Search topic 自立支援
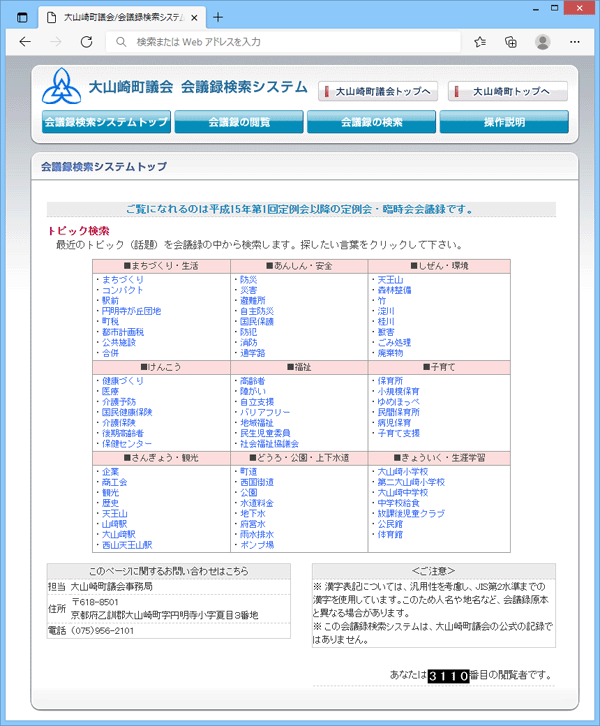 [256, 402]
